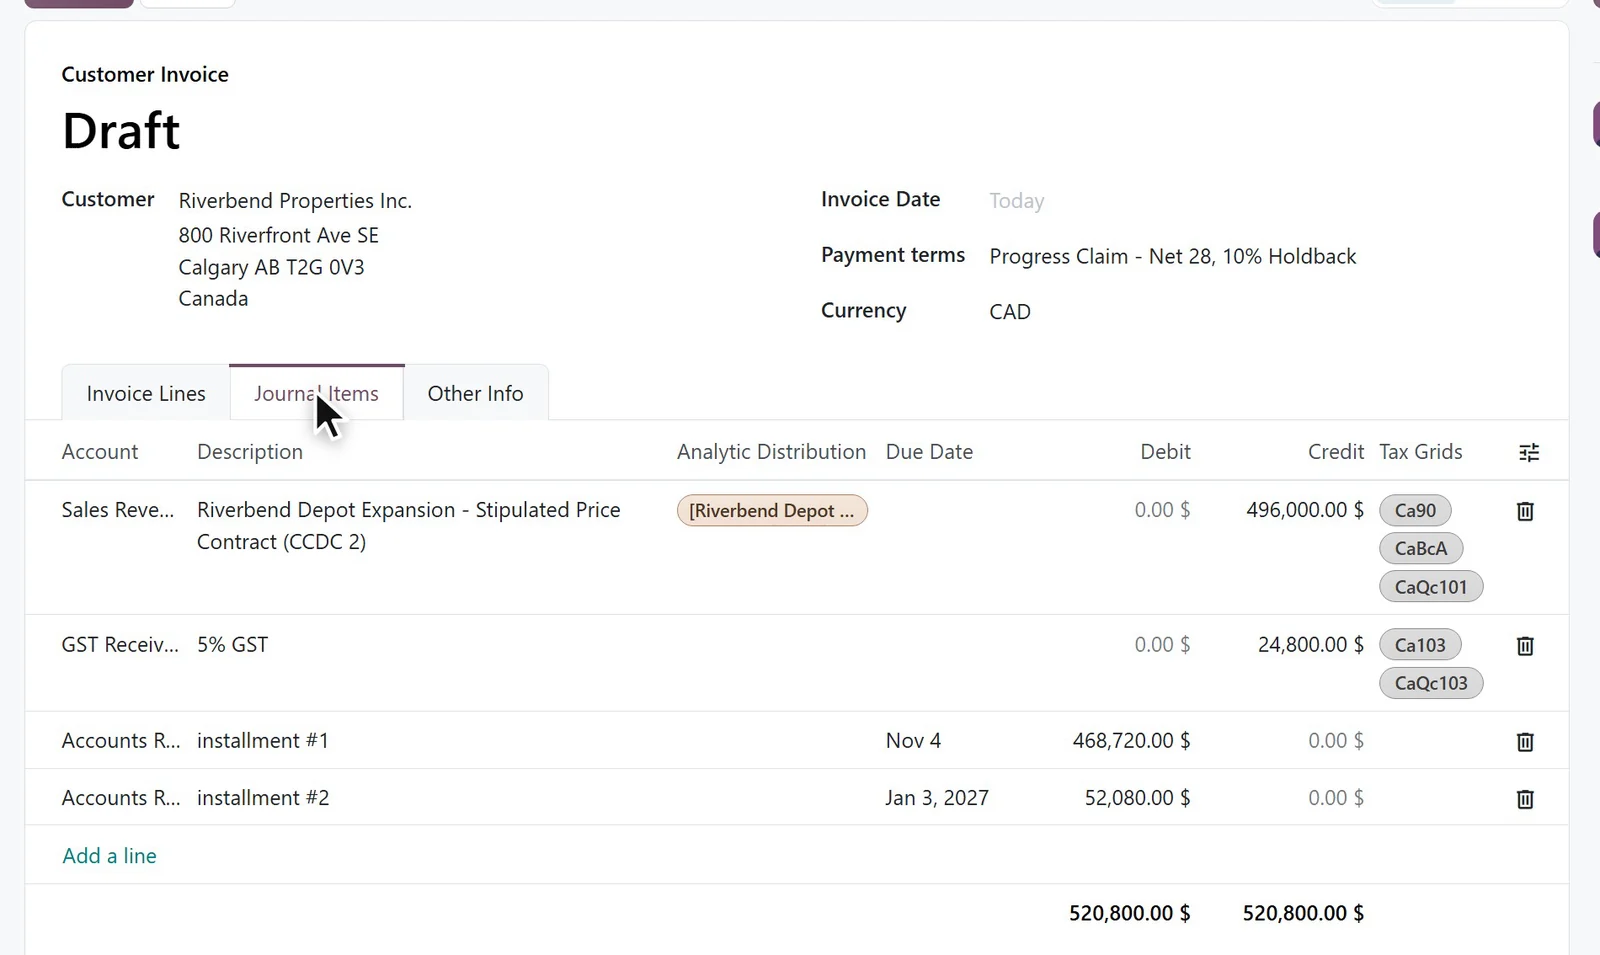Screen dimensions: 1600x955
Task: Click the Ca103 tax grid tag
Action: (x=1420, y=645)
